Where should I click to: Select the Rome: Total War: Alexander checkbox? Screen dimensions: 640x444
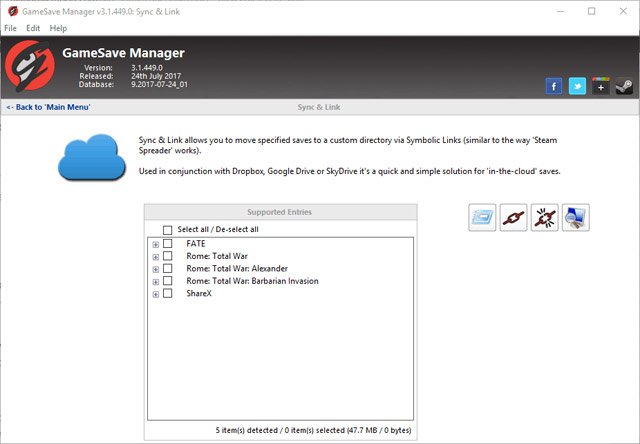(x=168, y=269)
